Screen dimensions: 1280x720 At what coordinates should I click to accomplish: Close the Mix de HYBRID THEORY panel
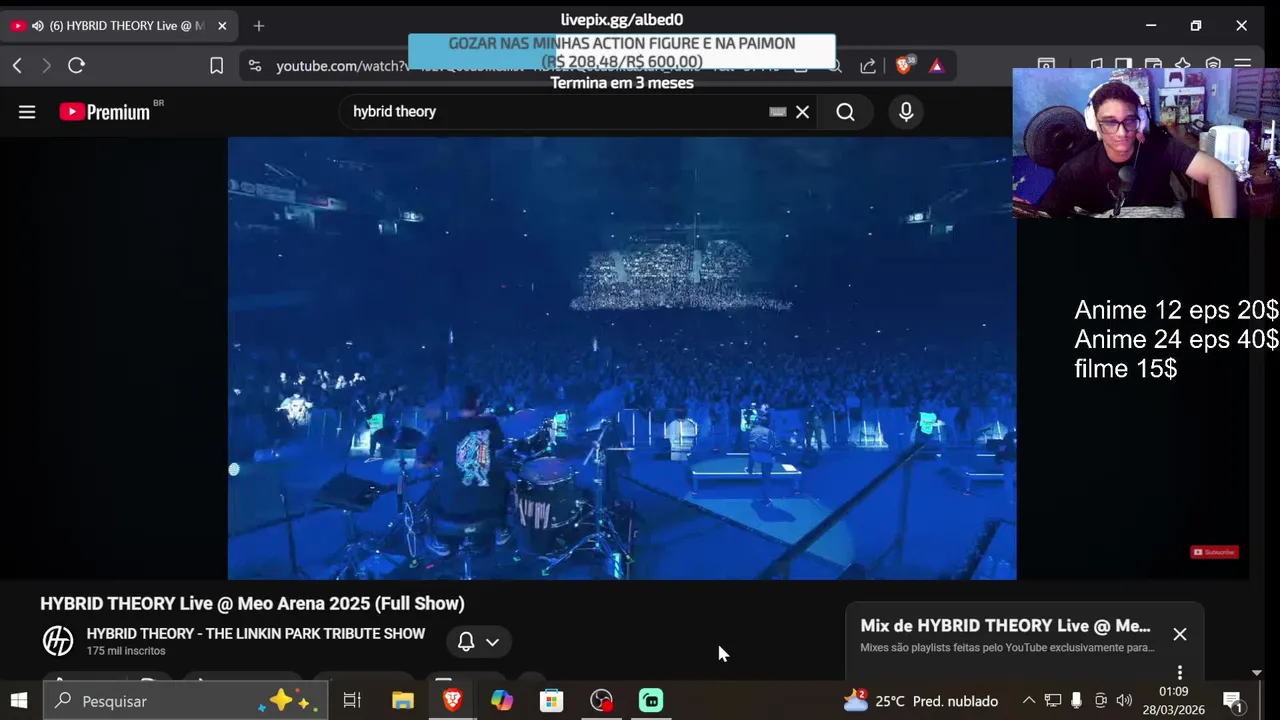click(1180, 634)
